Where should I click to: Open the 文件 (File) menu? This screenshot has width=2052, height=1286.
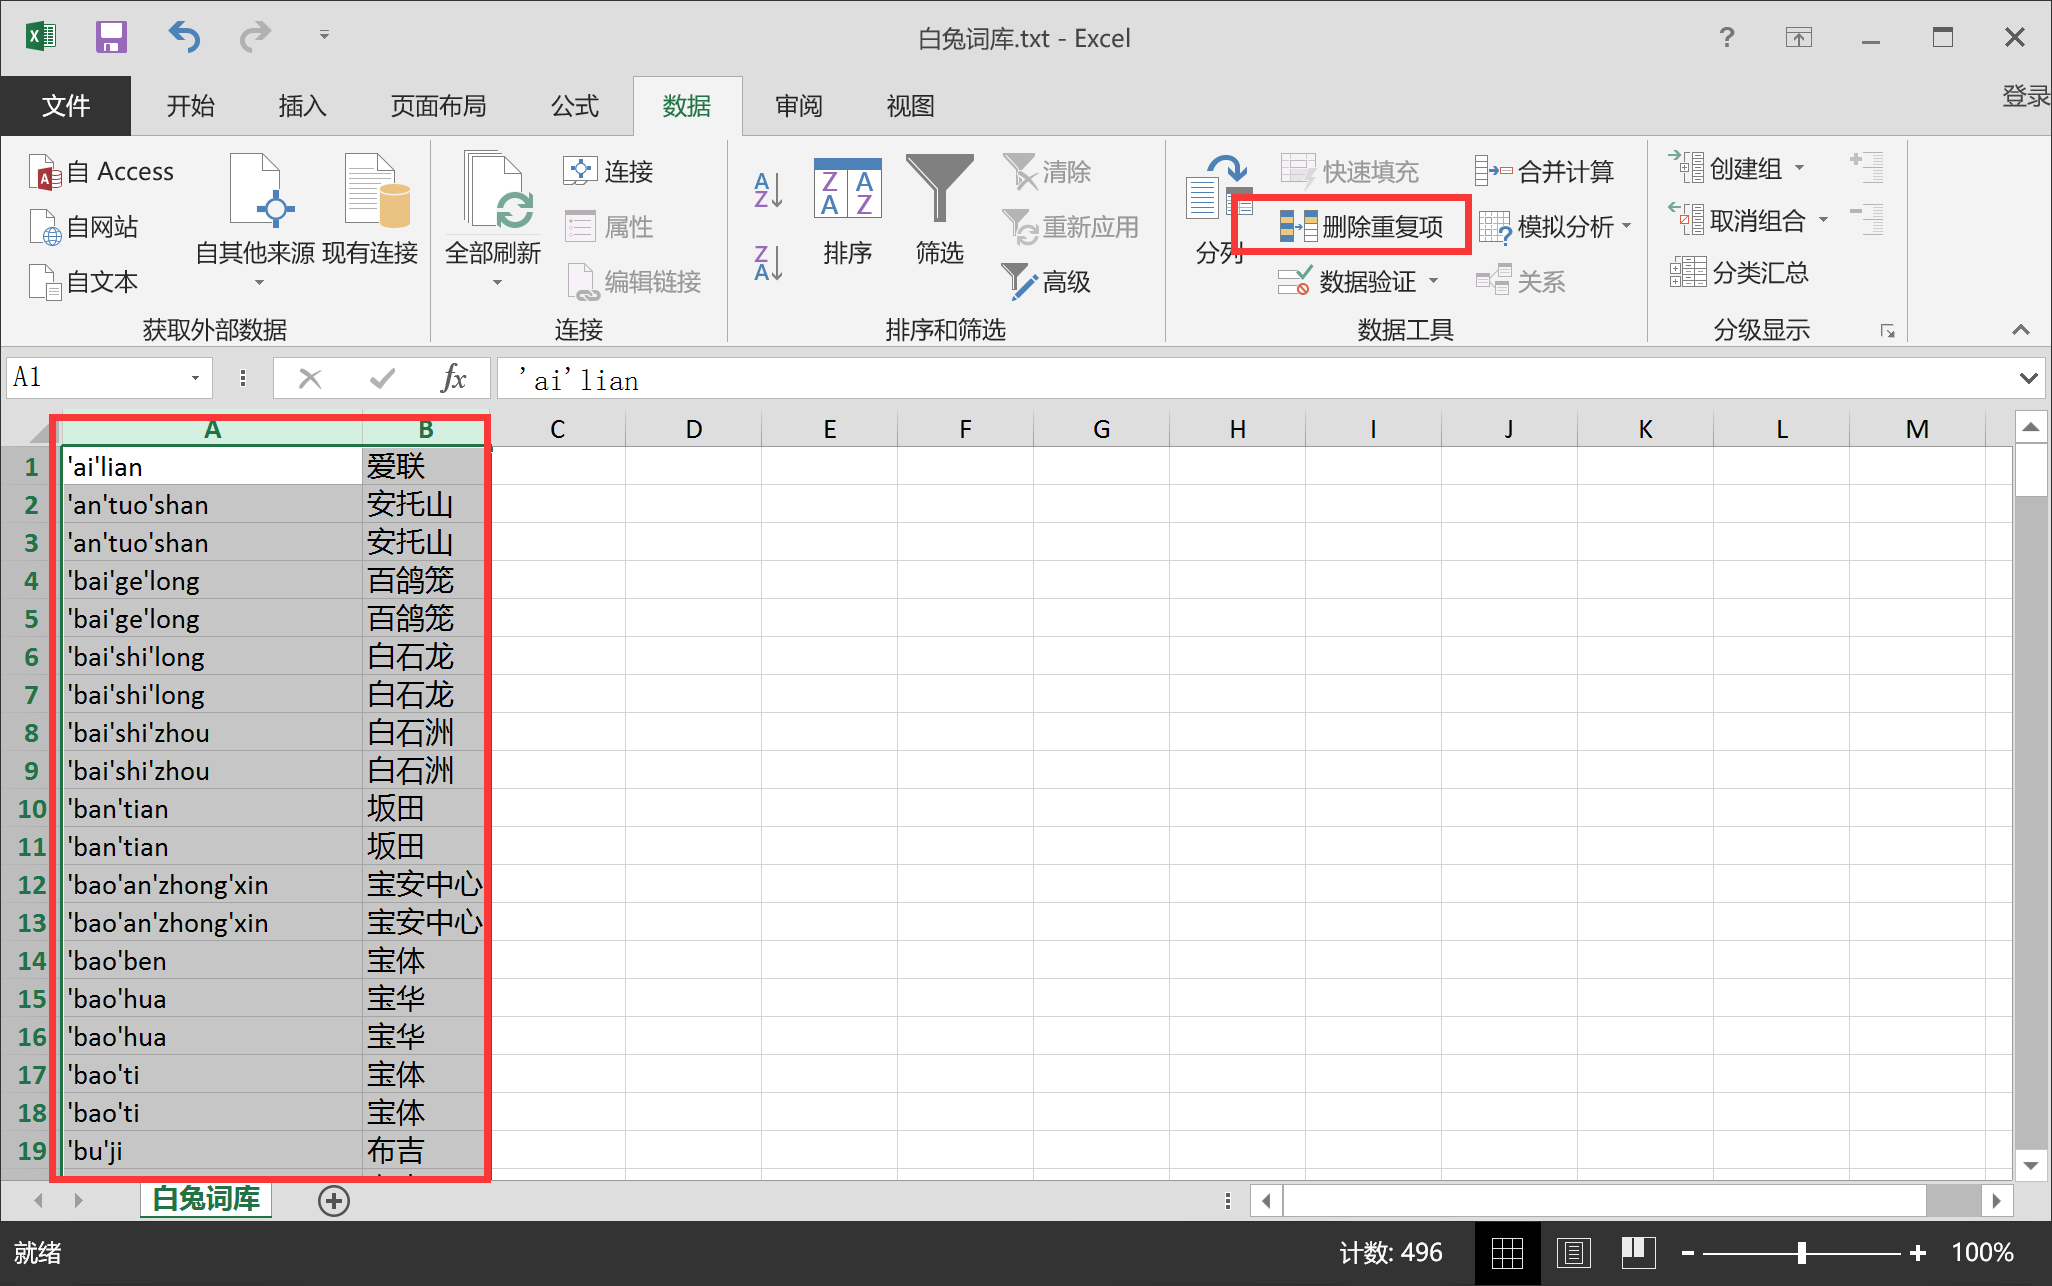[66, 106]
